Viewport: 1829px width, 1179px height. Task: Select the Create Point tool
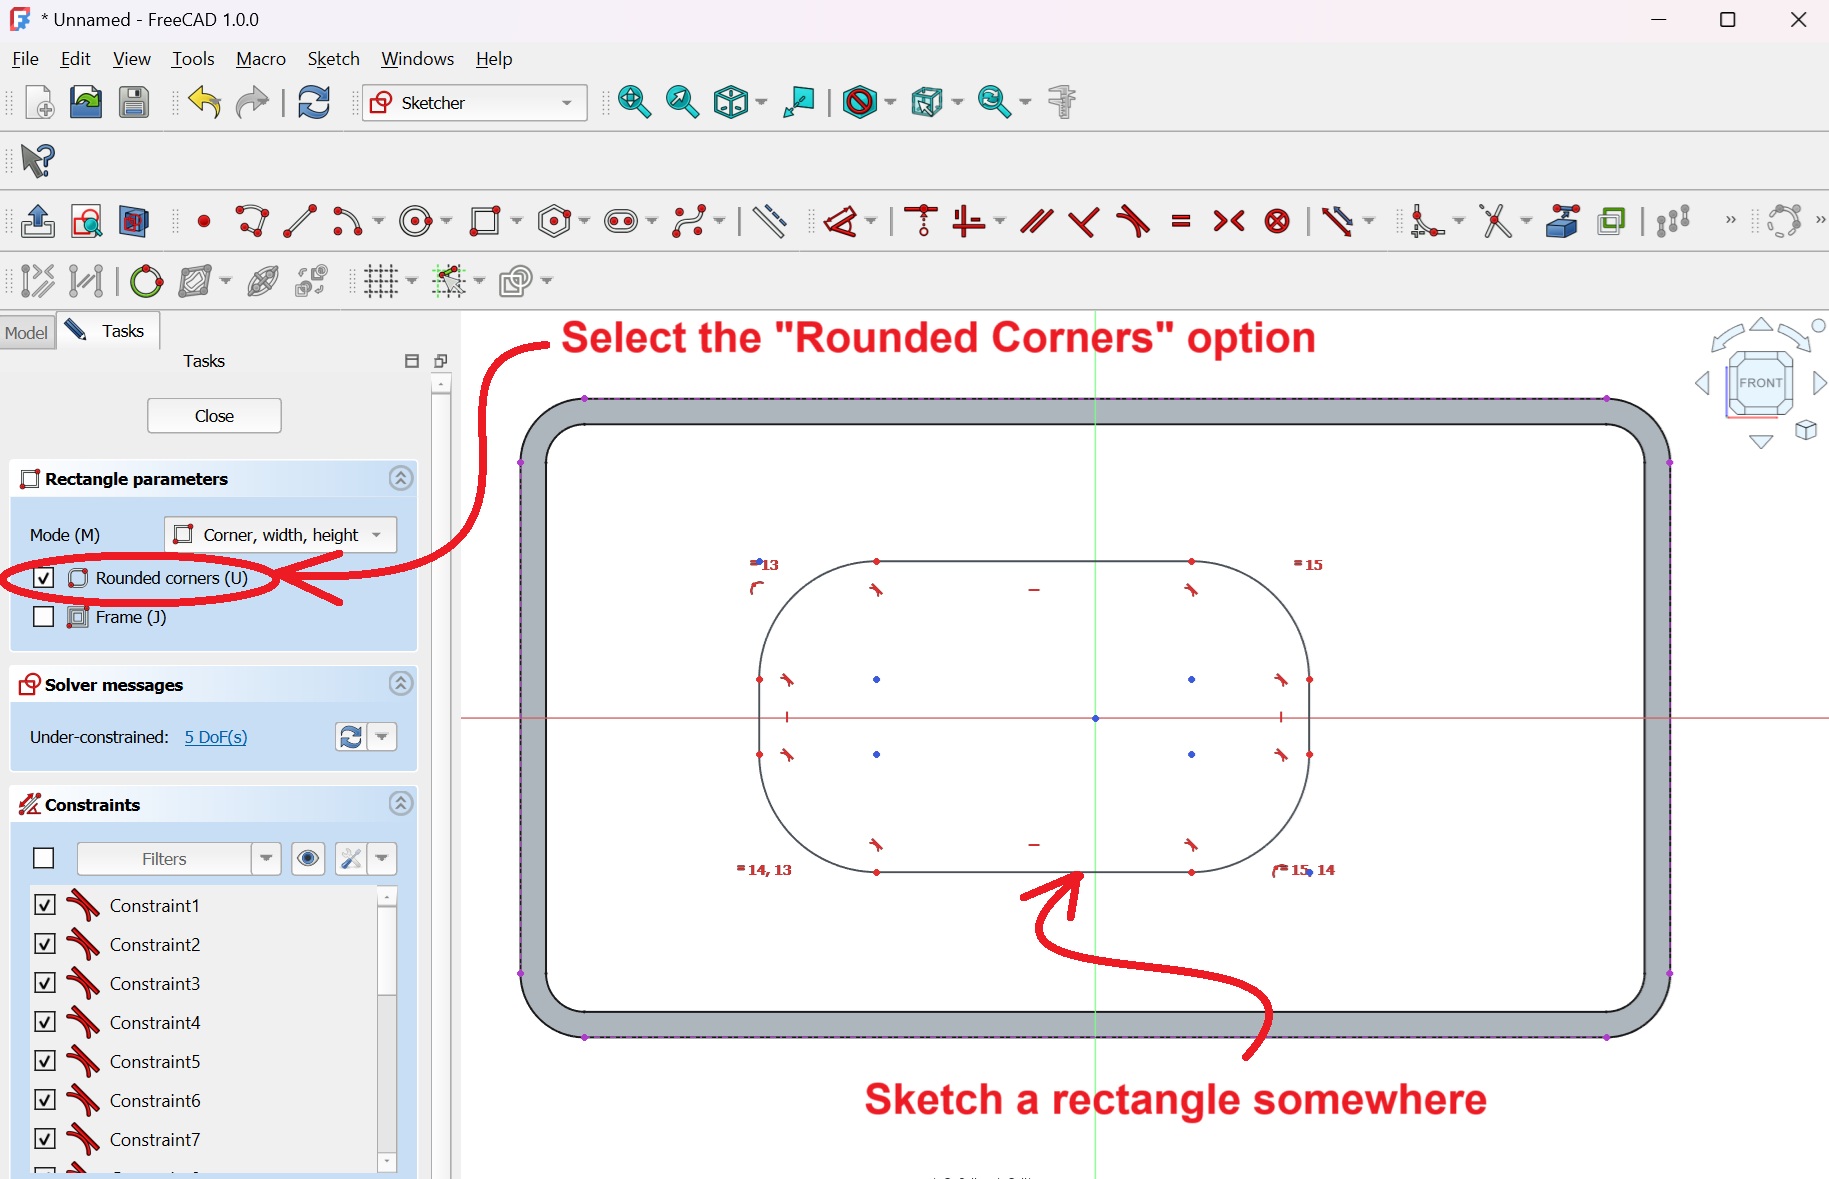tap(204, 221)
